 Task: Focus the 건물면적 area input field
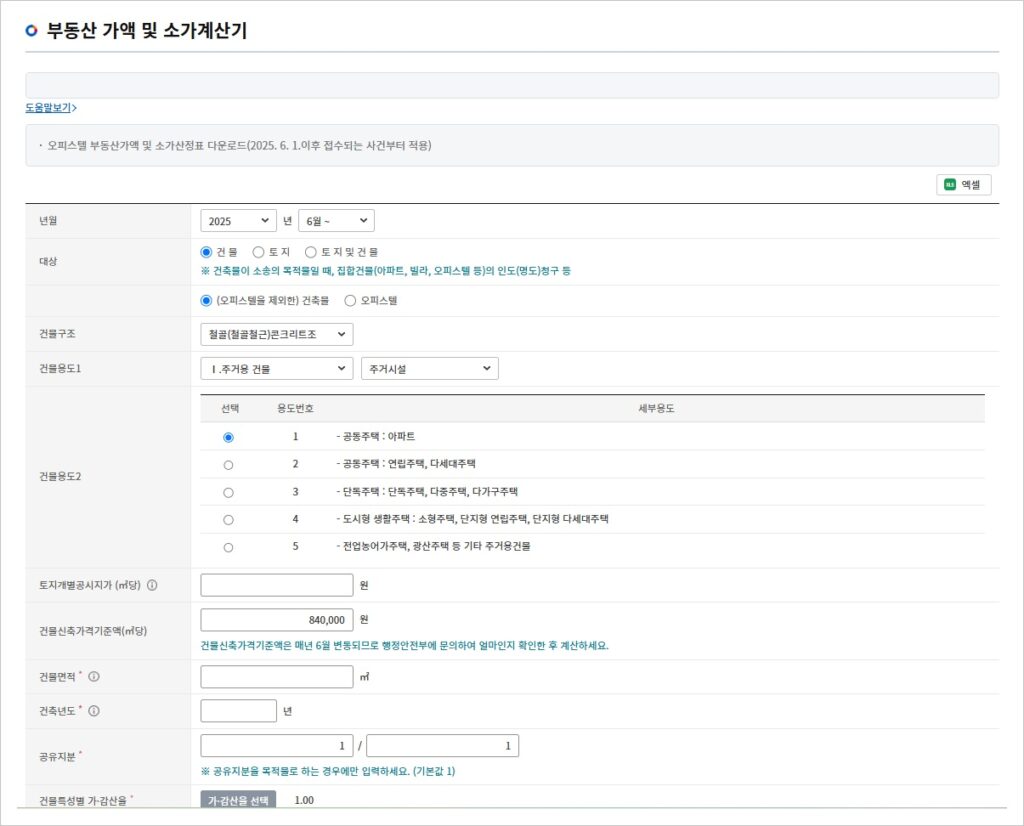coord(277,677)
